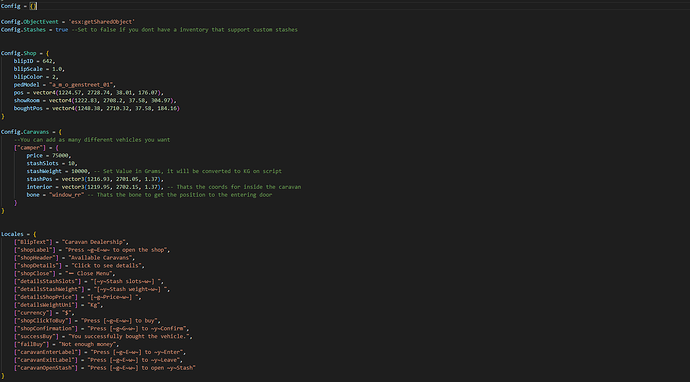Click the blipColor key

pos(28,77)
